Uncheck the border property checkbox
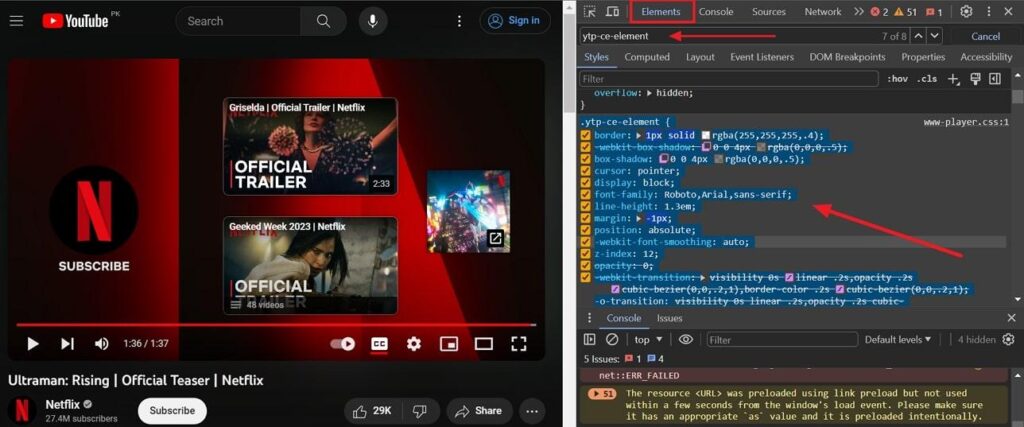This screenshot has width=1024, height=427. 586,135
